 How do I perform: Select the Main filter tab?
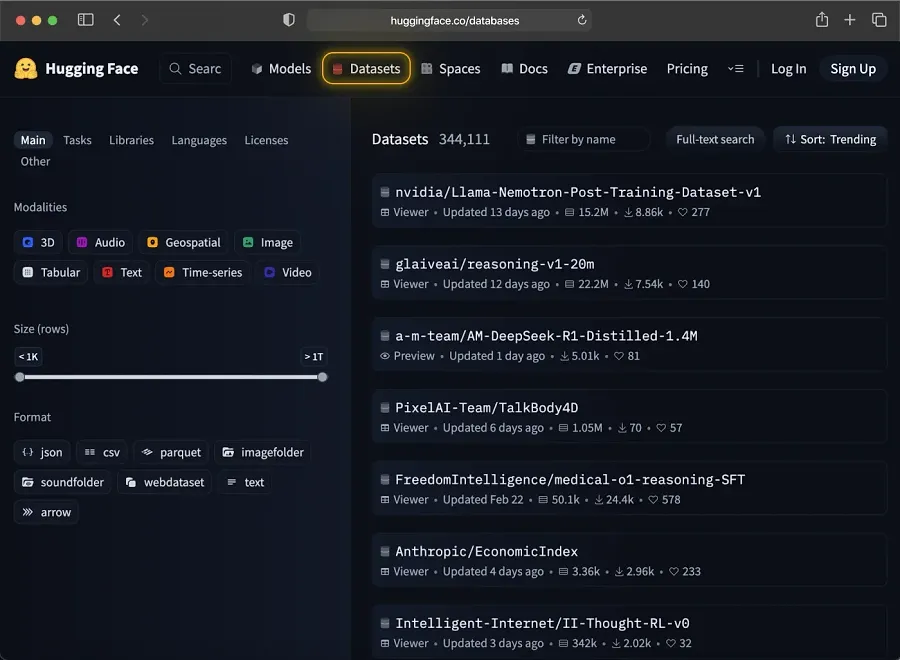[33, 140]
